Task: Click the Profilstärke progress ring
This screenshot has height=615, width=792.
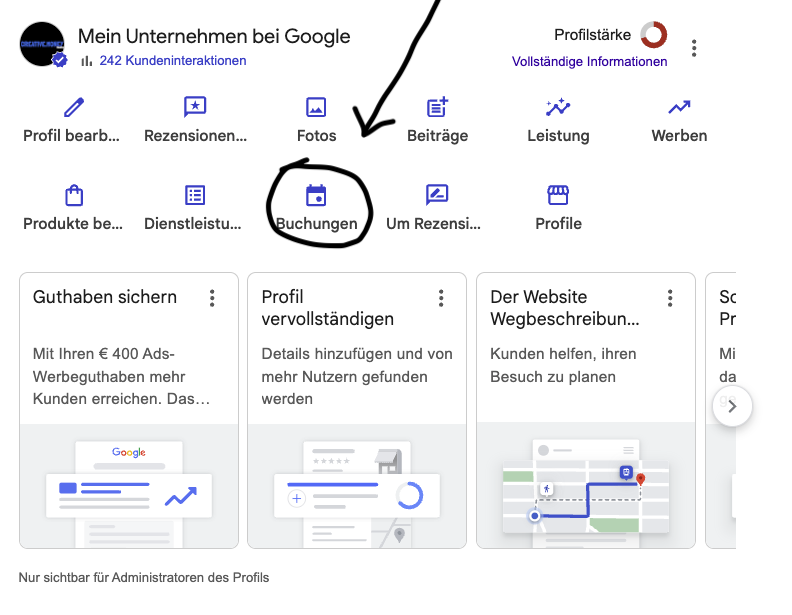Action: [x=654, y=35]
